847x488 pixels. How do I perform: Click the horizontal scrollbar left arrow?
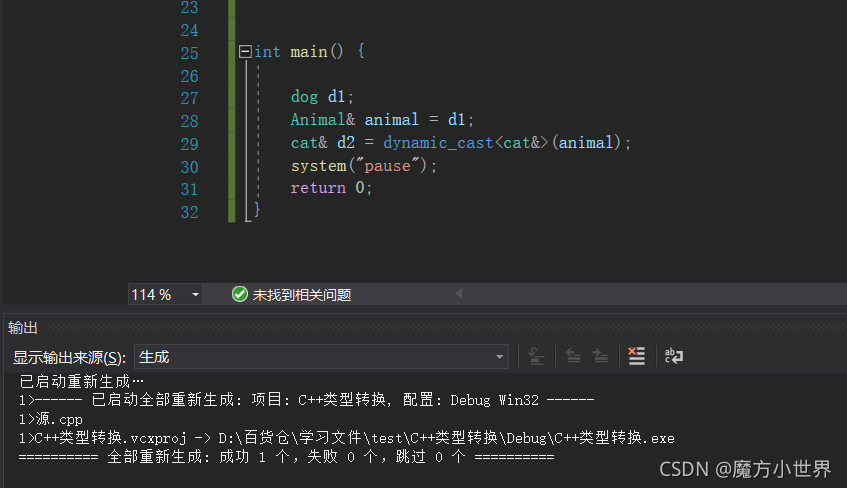pyautogui.click(x=459, y=293)
